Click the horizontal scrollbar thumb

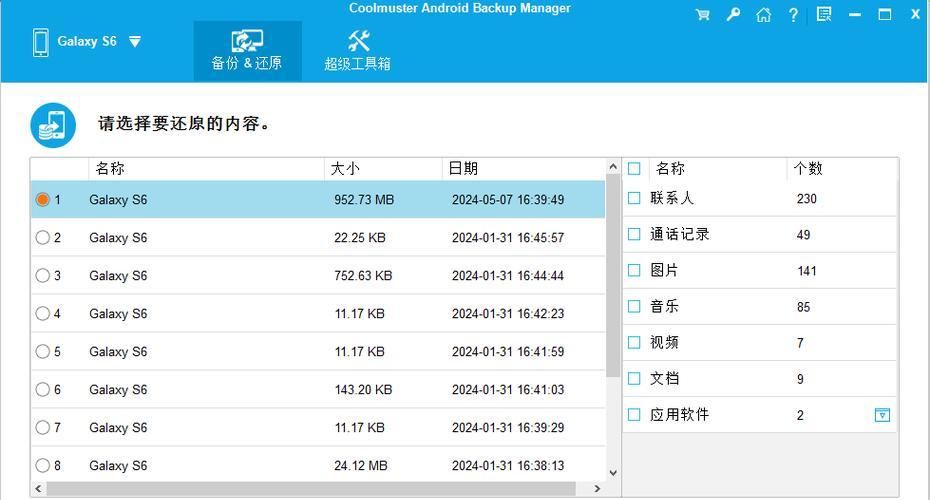pyautogui.click(x=311, y=489)
